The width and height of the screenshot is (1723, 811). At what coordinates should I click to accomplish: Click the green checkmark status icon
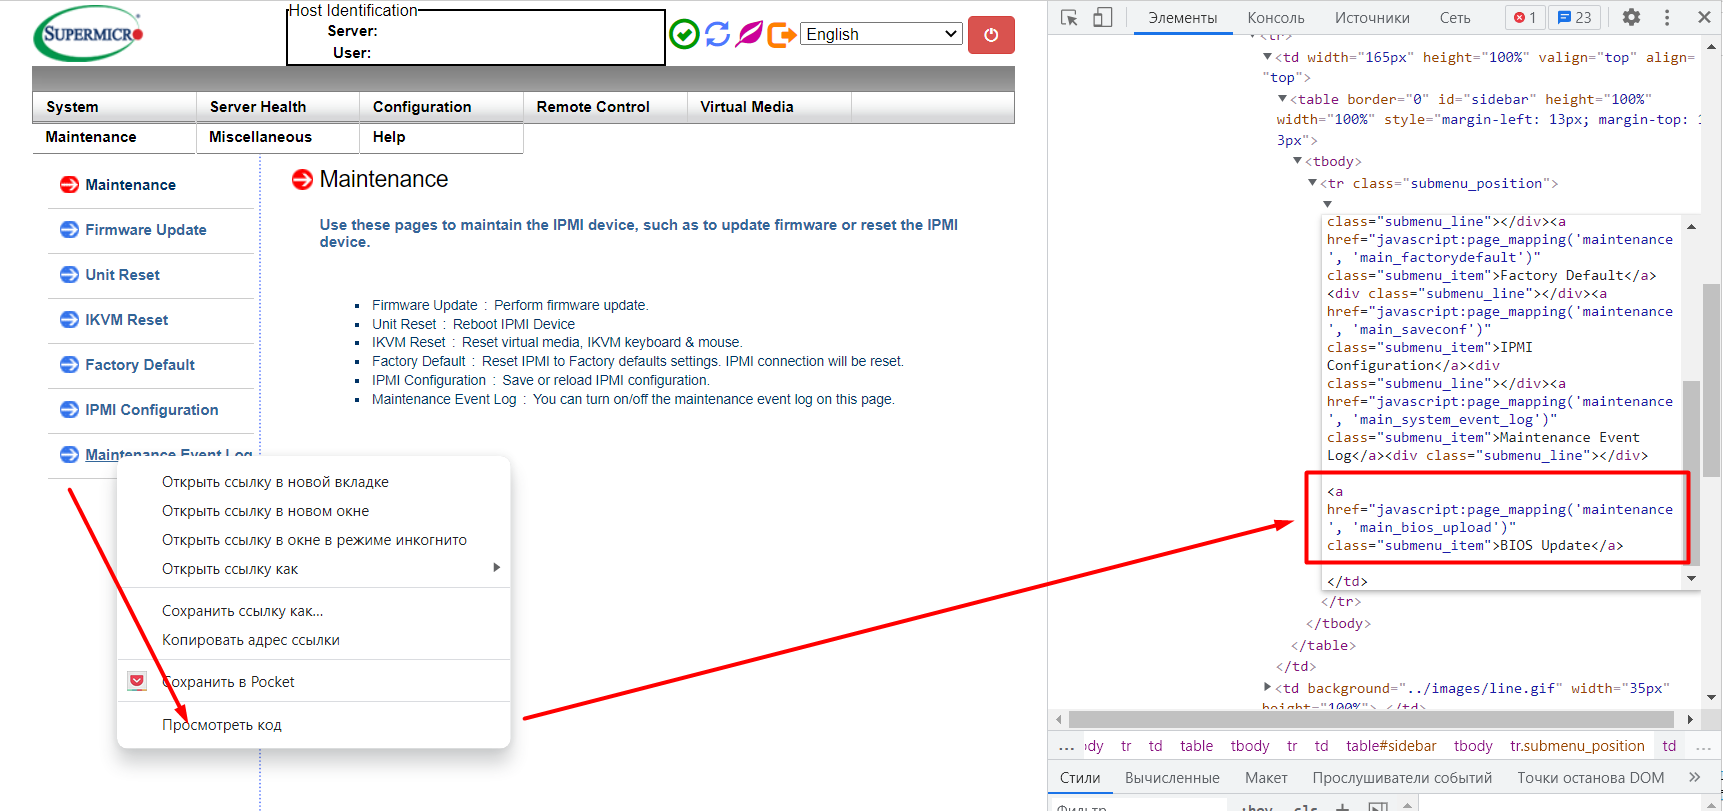coord(684,34)
